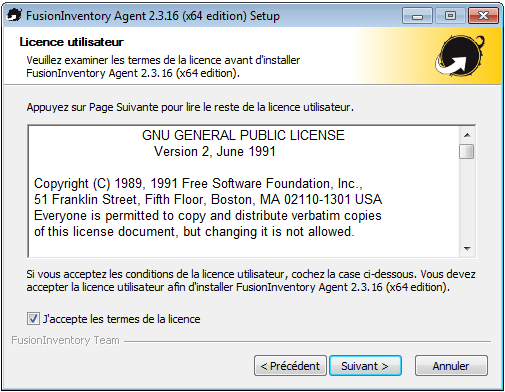Go back with the Précédent button
Image resolution: width=505 pixels, height=392 pixels.
290,366
